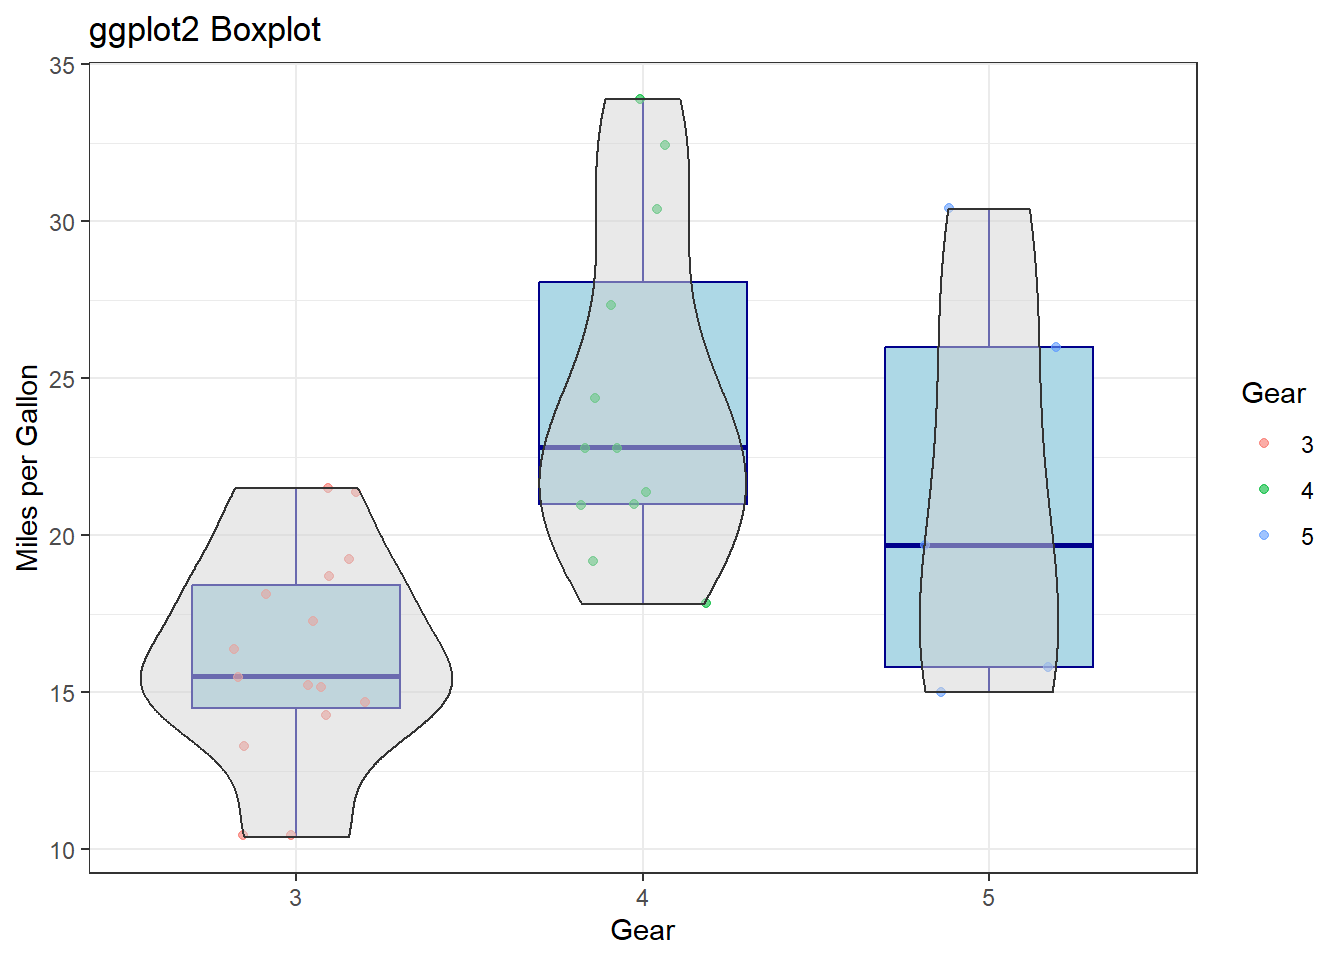Select the highest green point in gear 4 violin
1344x960 pixels.
point(640,99)
